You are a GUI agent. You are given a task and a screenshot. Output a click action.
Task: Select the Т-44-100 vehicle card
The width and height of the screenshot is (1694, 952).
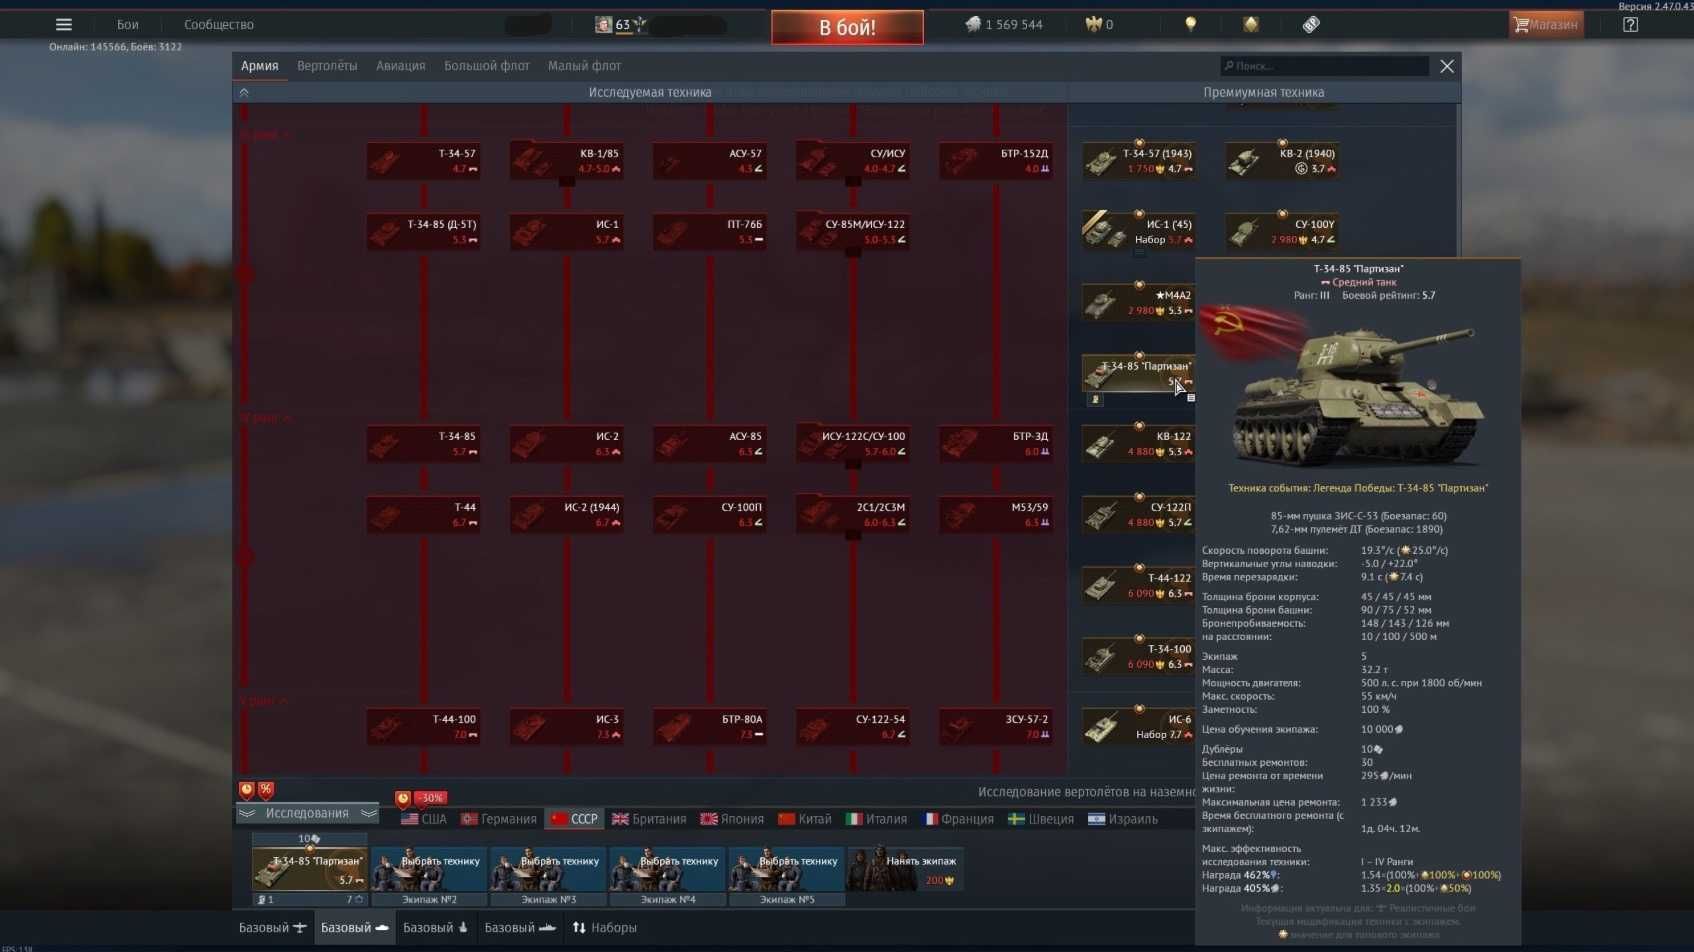(423, 727)
